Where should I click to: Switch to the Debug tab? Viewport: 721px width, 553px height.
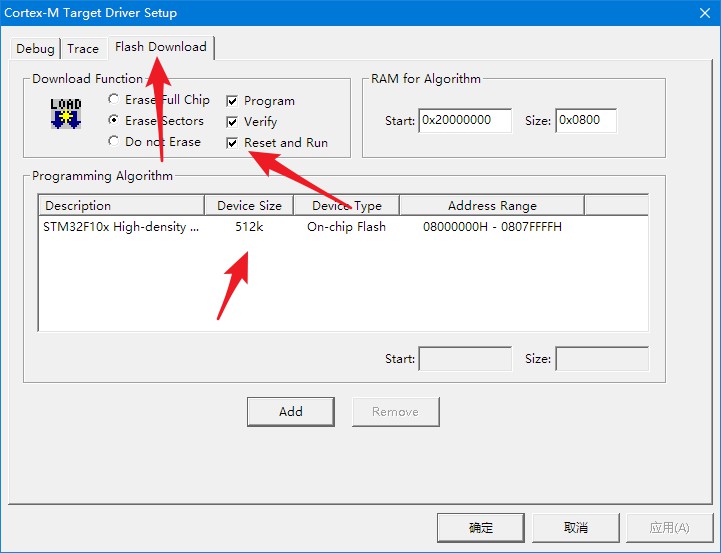(x=35, y=48)
